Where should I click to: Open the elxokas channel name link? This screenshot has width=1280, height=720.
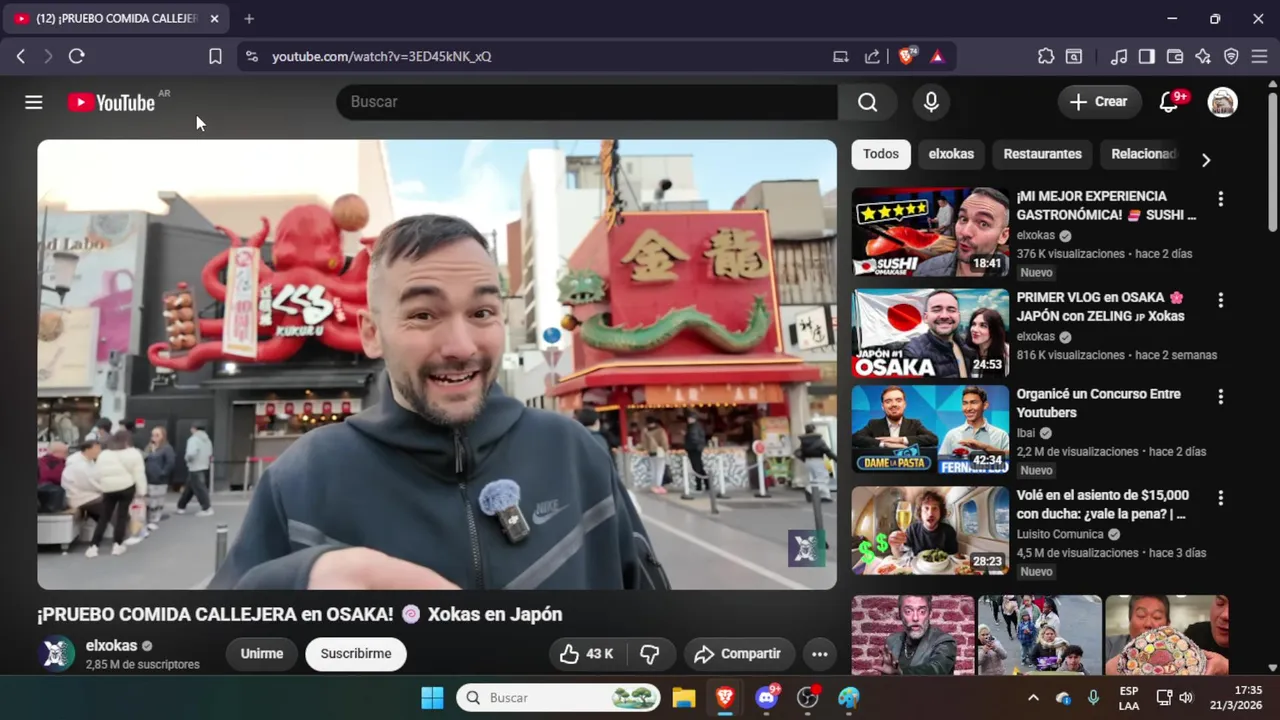112,646
